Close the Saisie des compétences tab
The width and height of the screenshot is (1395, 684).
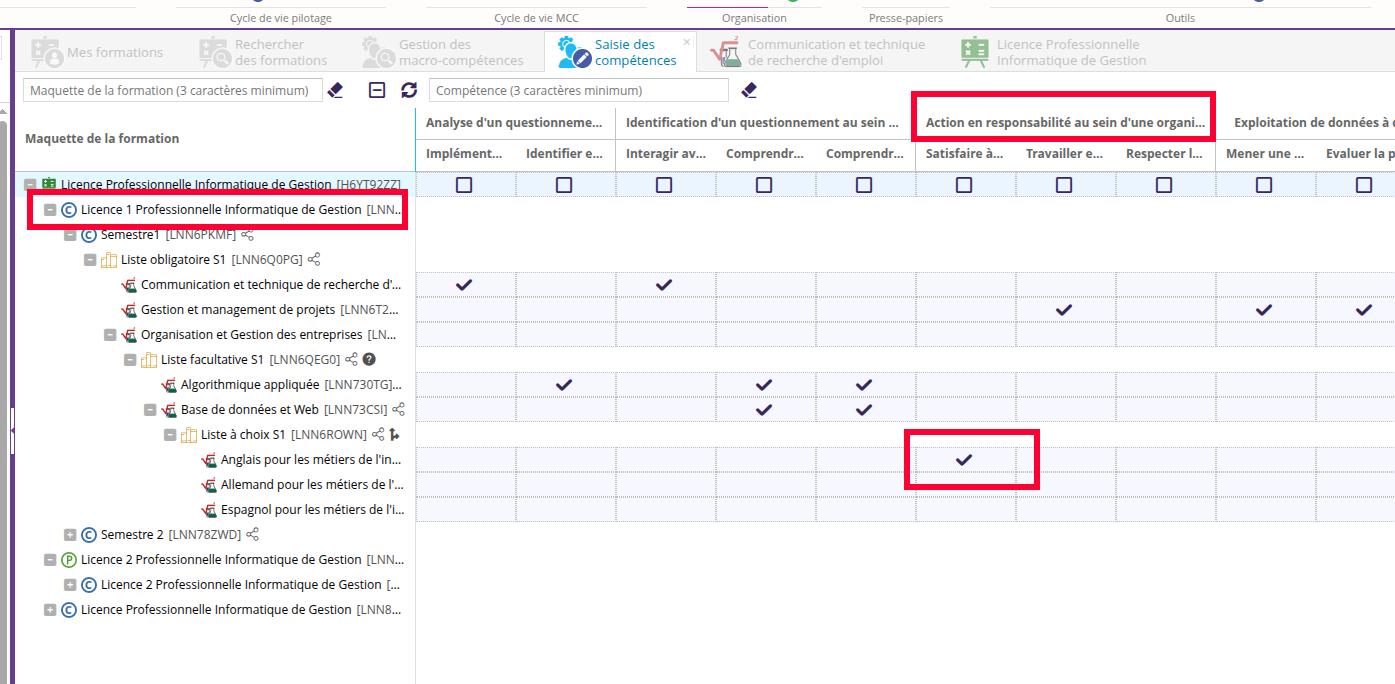point(687,42)
